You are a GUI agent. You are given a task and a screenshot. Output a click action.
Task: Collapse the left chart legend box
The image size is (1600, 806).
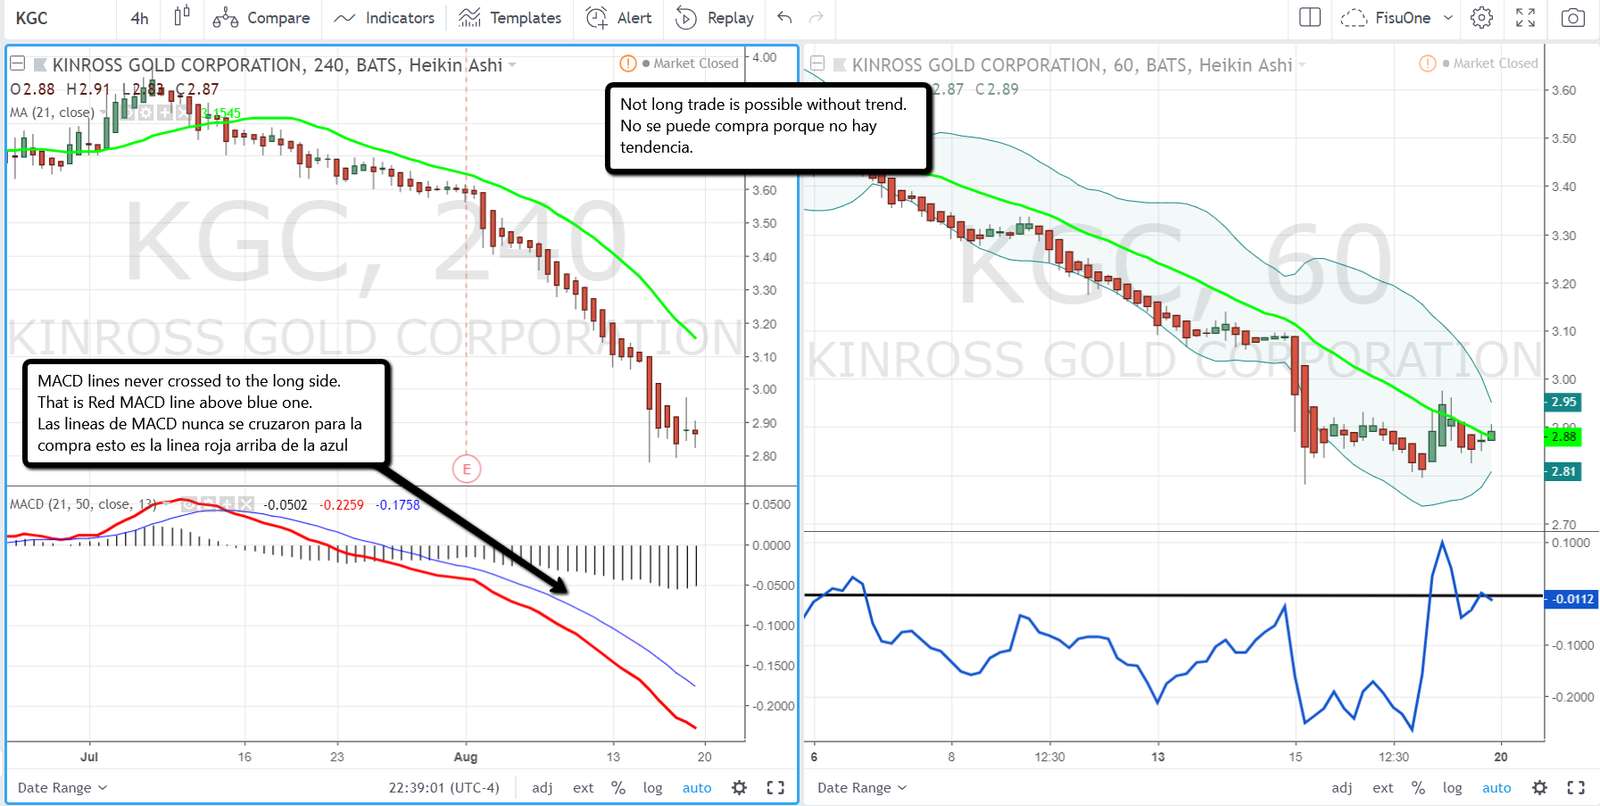(18, 64)
